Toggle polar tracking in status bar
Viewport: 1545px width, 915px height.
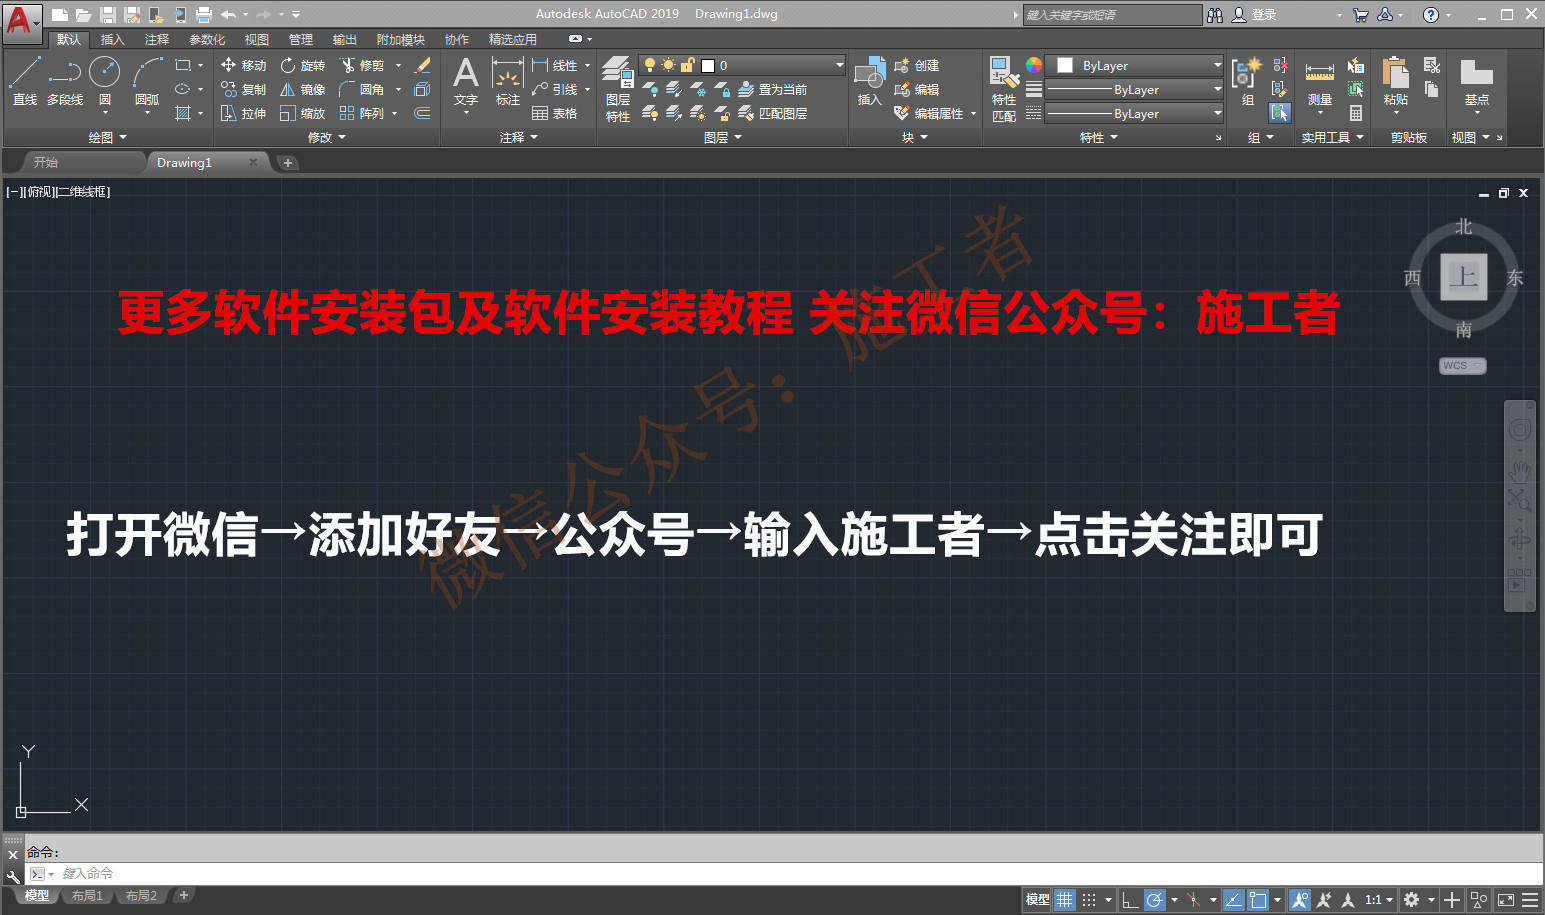[1154, 900]
